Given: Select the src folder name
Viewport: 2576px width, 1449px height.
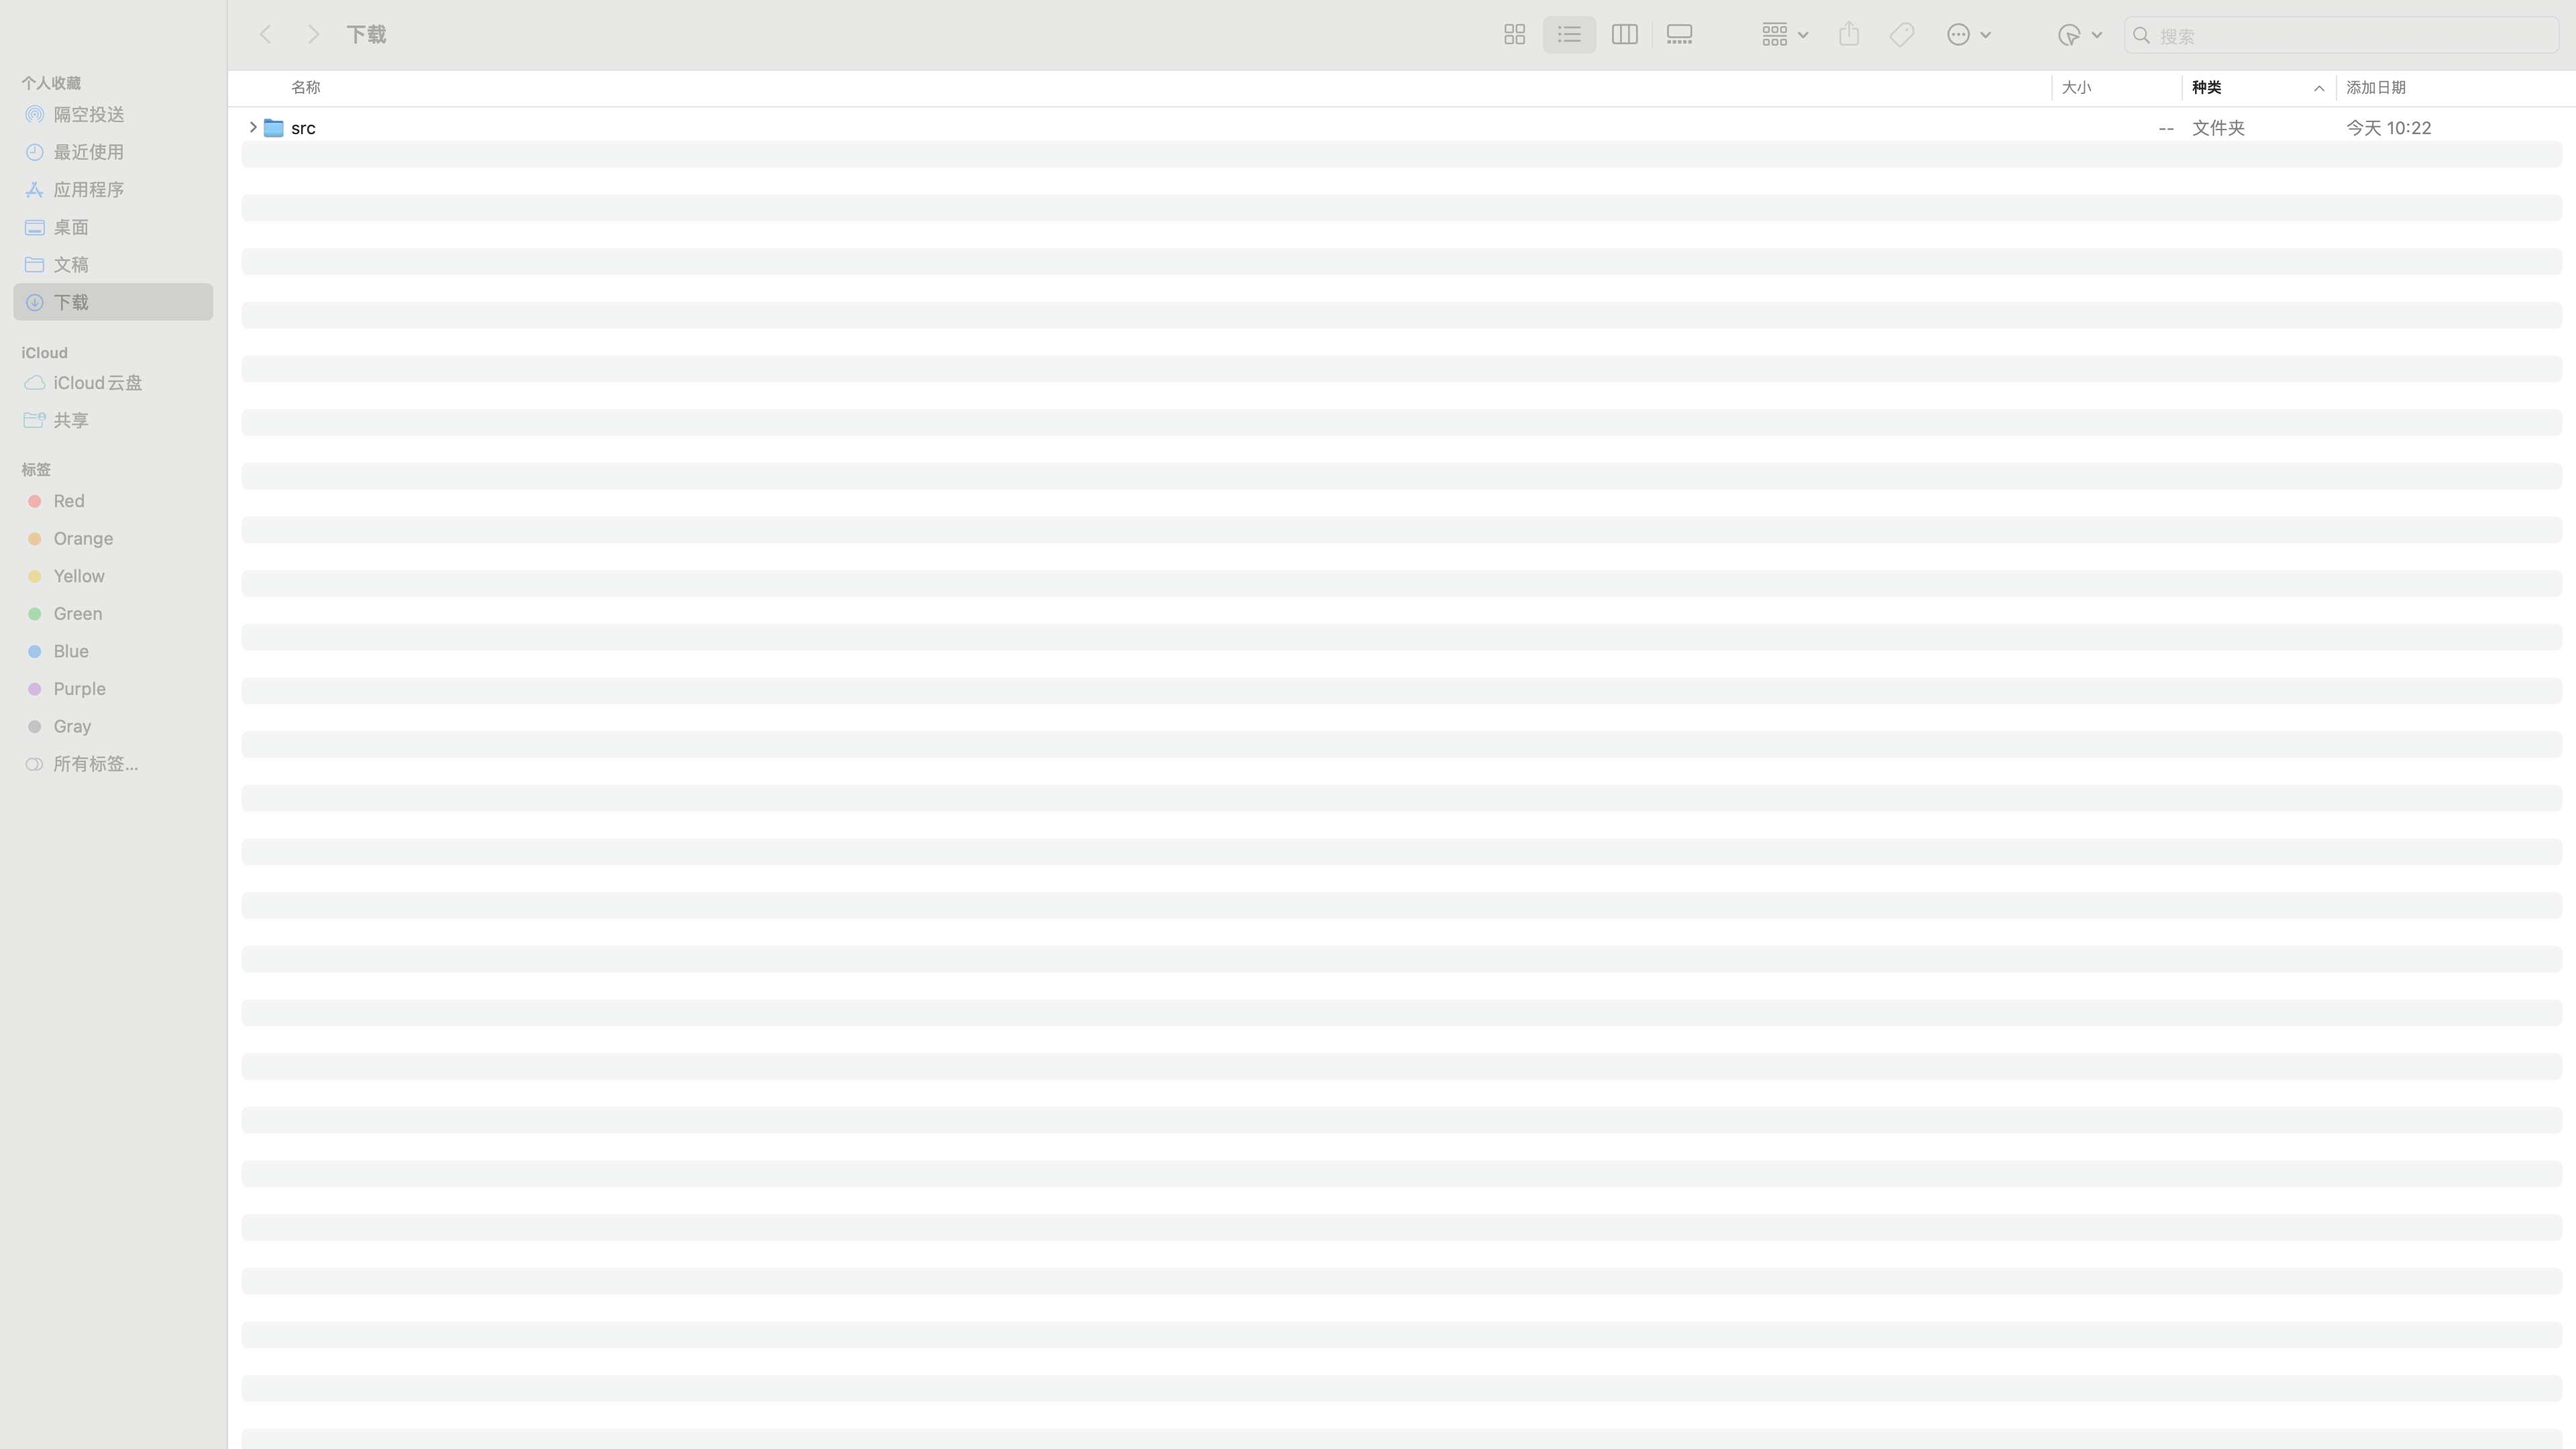Looking at the screenshot, I should click(x=303, y=128).
